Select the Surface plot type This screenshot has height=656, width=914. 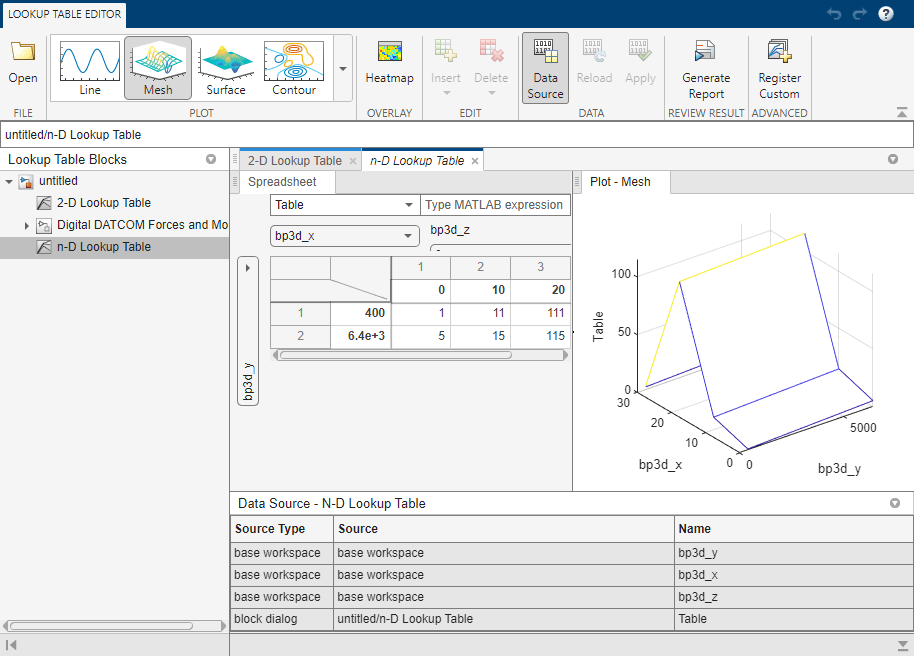click(x=226, y=68)
